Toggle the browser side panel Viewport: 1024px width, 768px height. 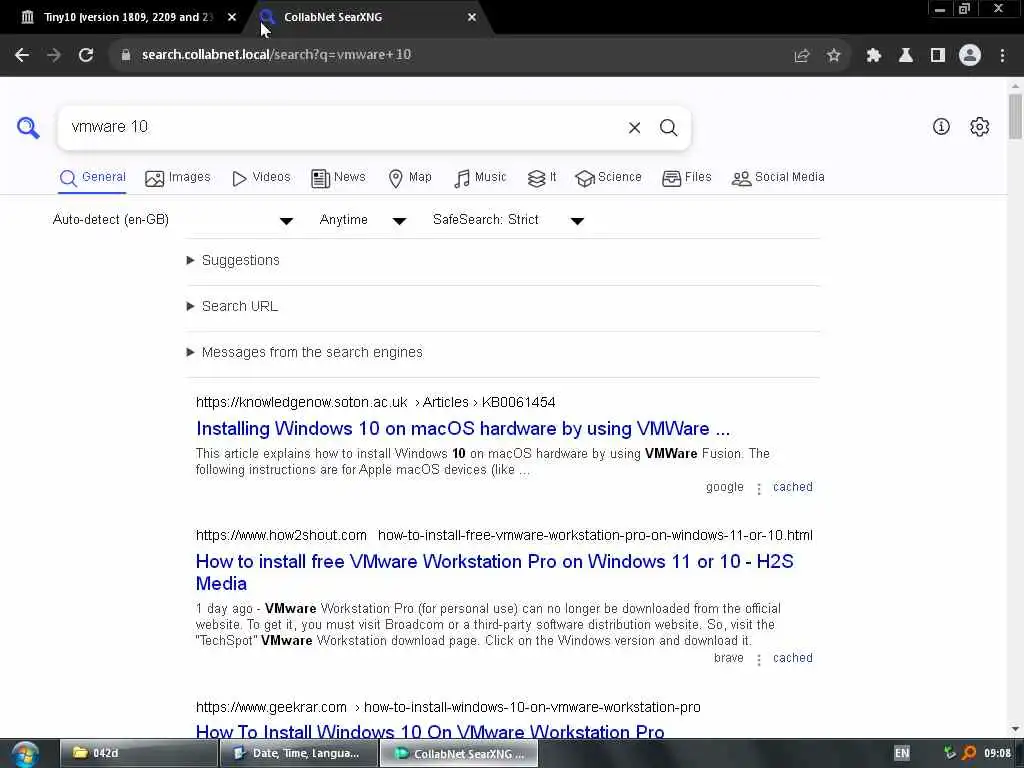pos(938,56)
